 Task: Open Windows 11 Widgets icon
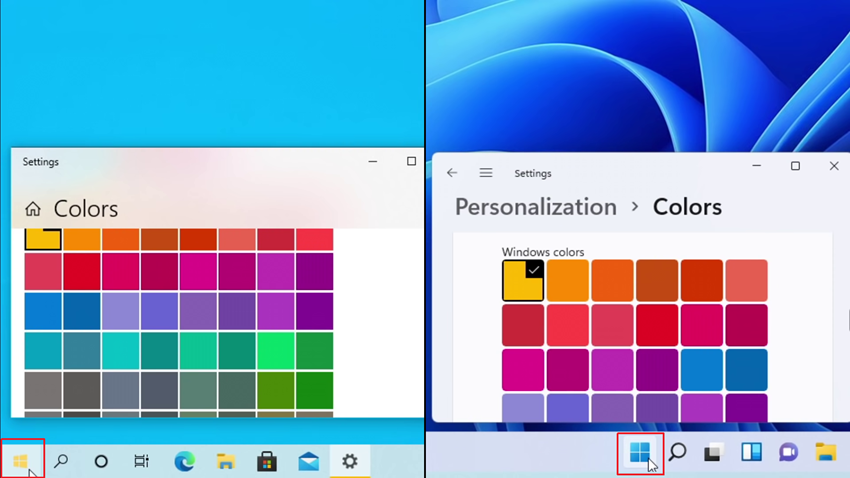click(751, 452)
